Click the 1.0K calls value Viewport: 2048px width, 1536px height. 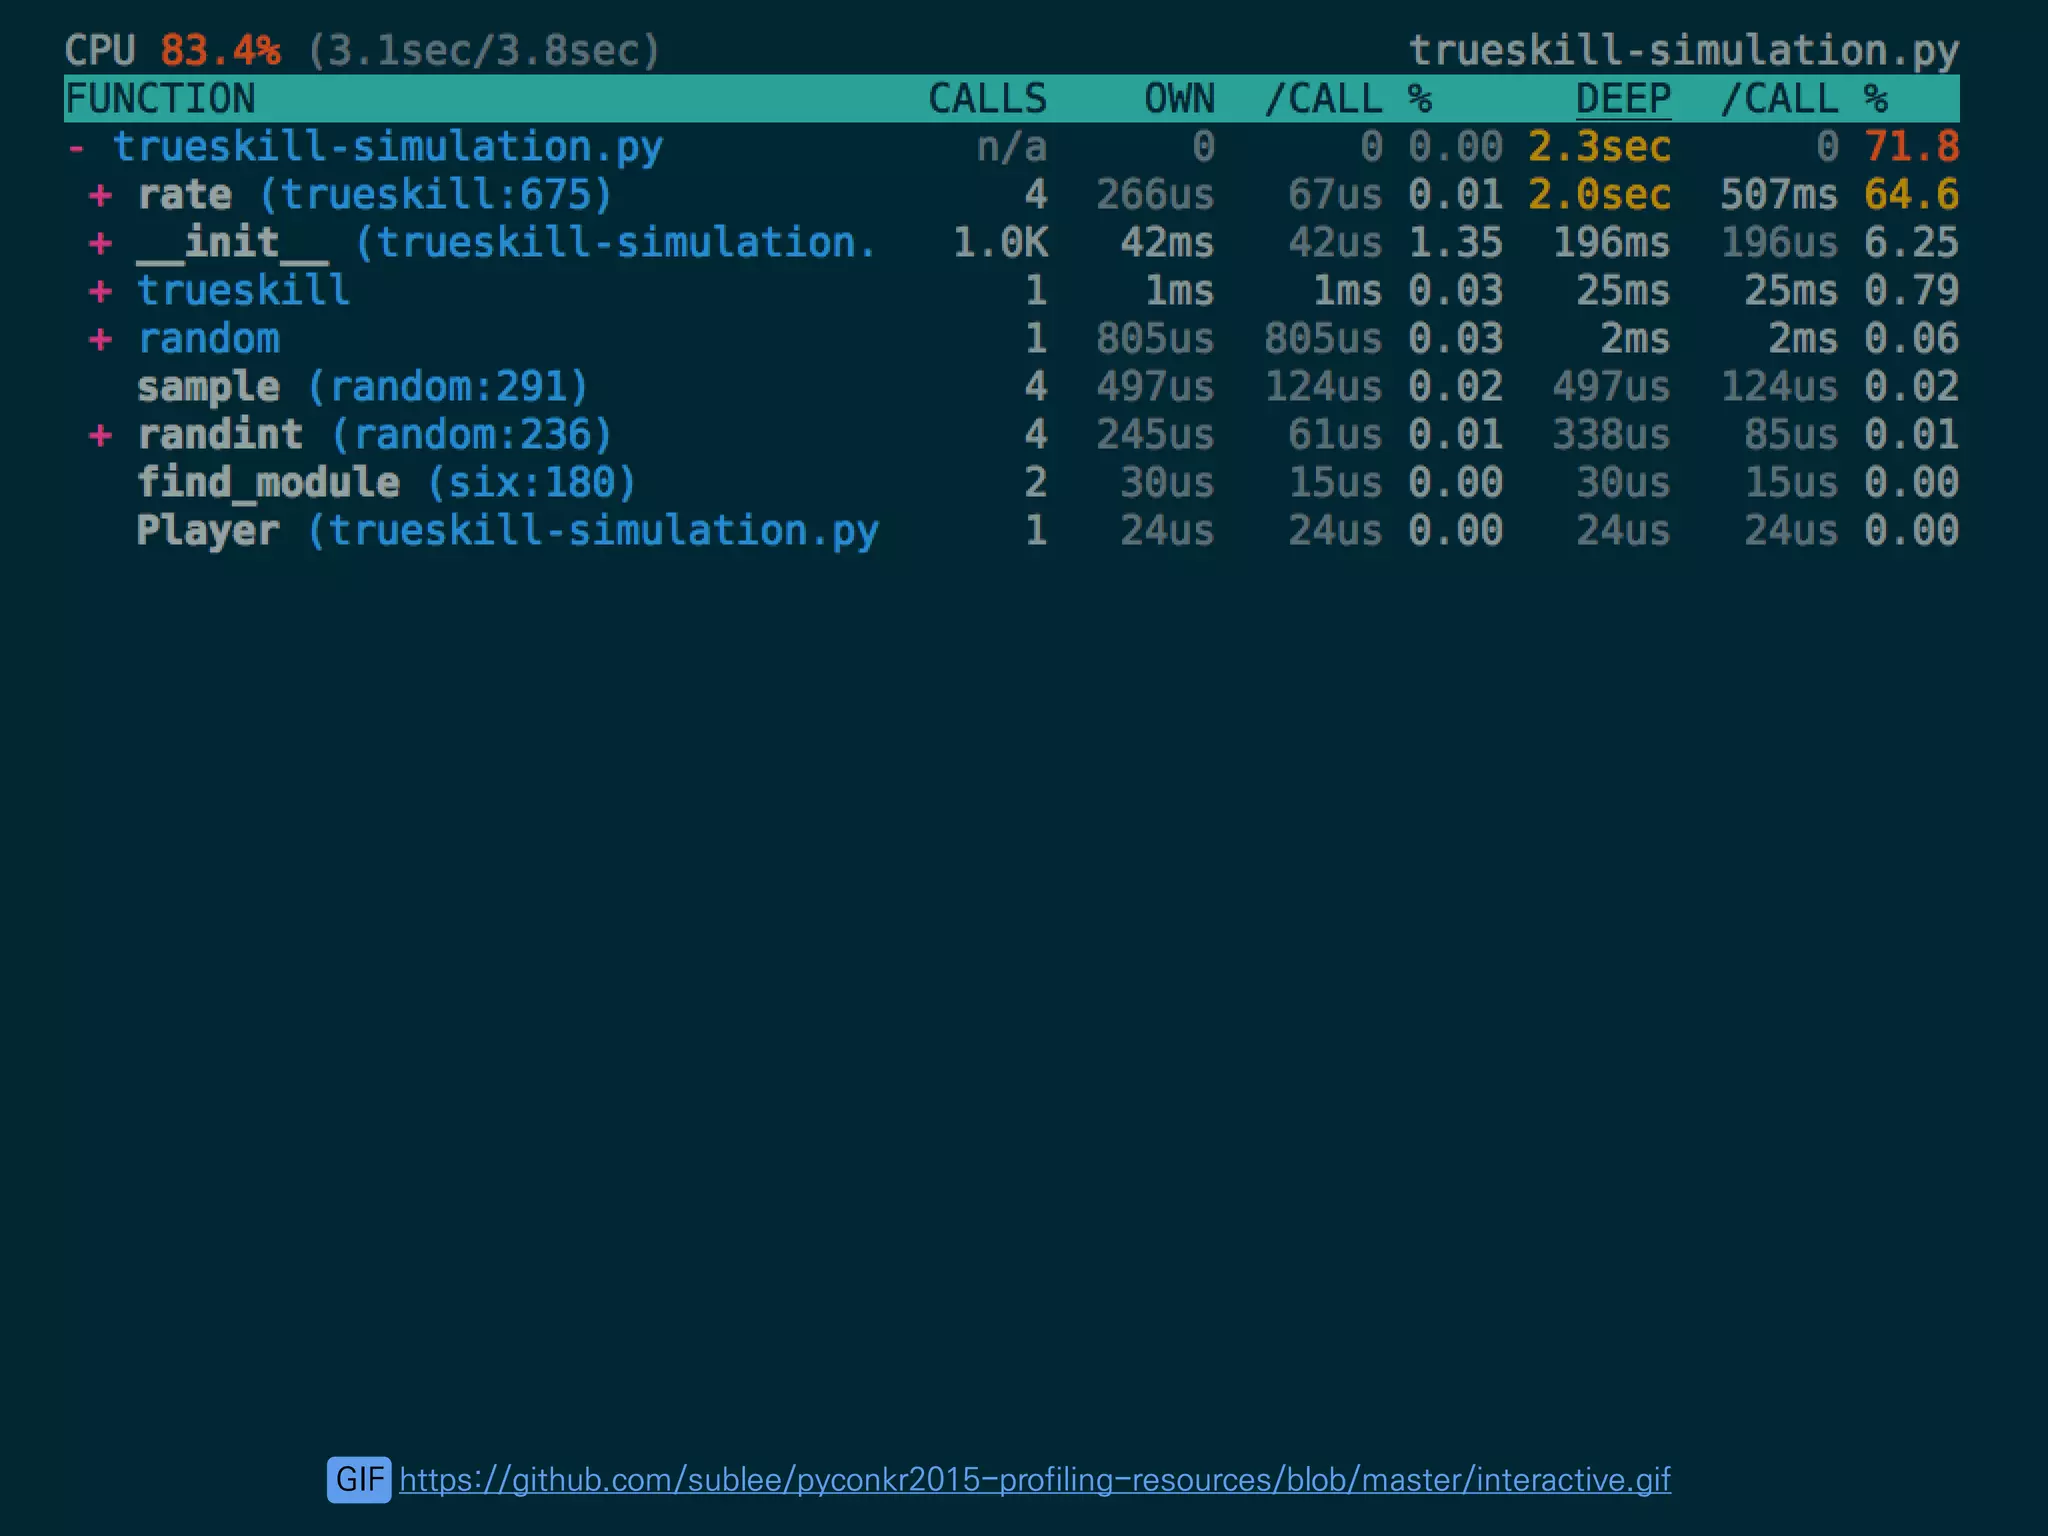(x=999, y=243)
